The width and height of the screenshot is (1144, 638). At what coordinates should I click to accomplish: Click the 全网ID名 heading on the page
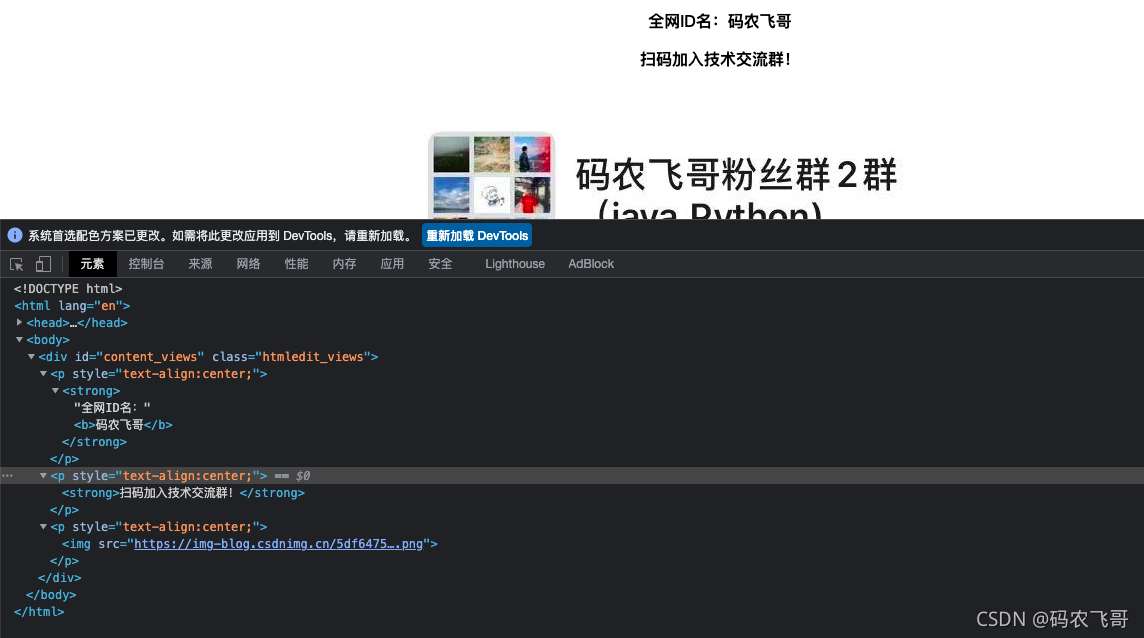tap(719, 22)
